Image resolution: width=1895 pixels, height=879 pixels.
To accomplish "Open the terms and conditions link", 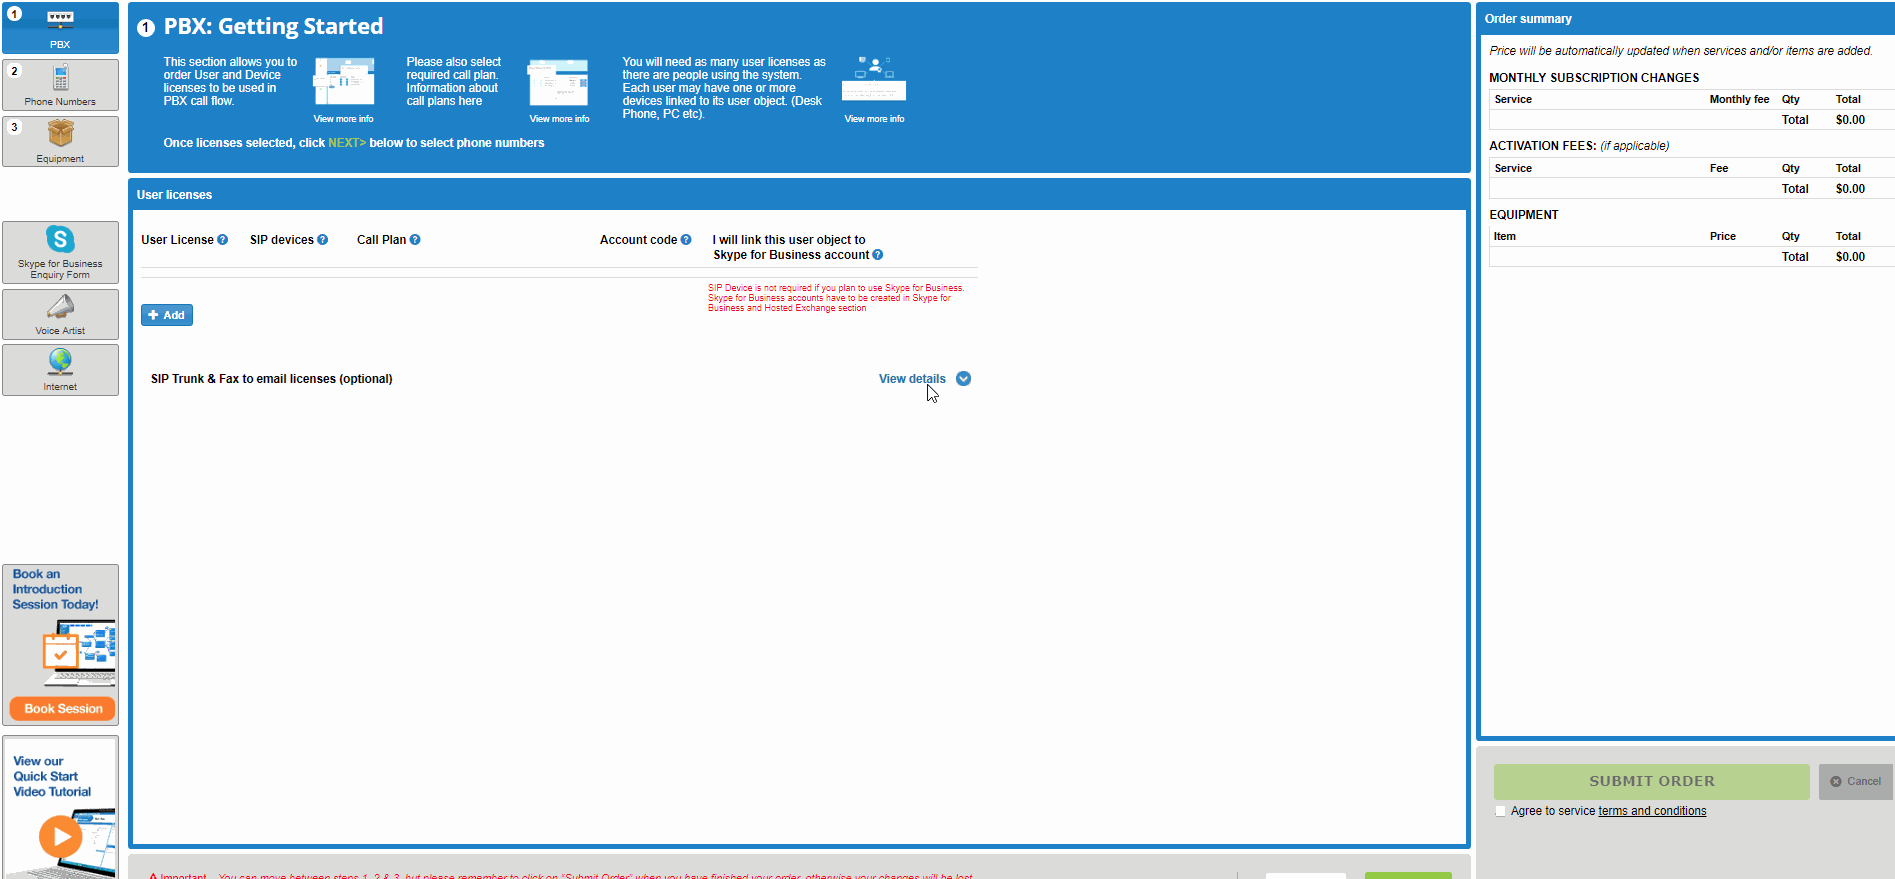I will pyautogui.click(x=1652, y=811).
